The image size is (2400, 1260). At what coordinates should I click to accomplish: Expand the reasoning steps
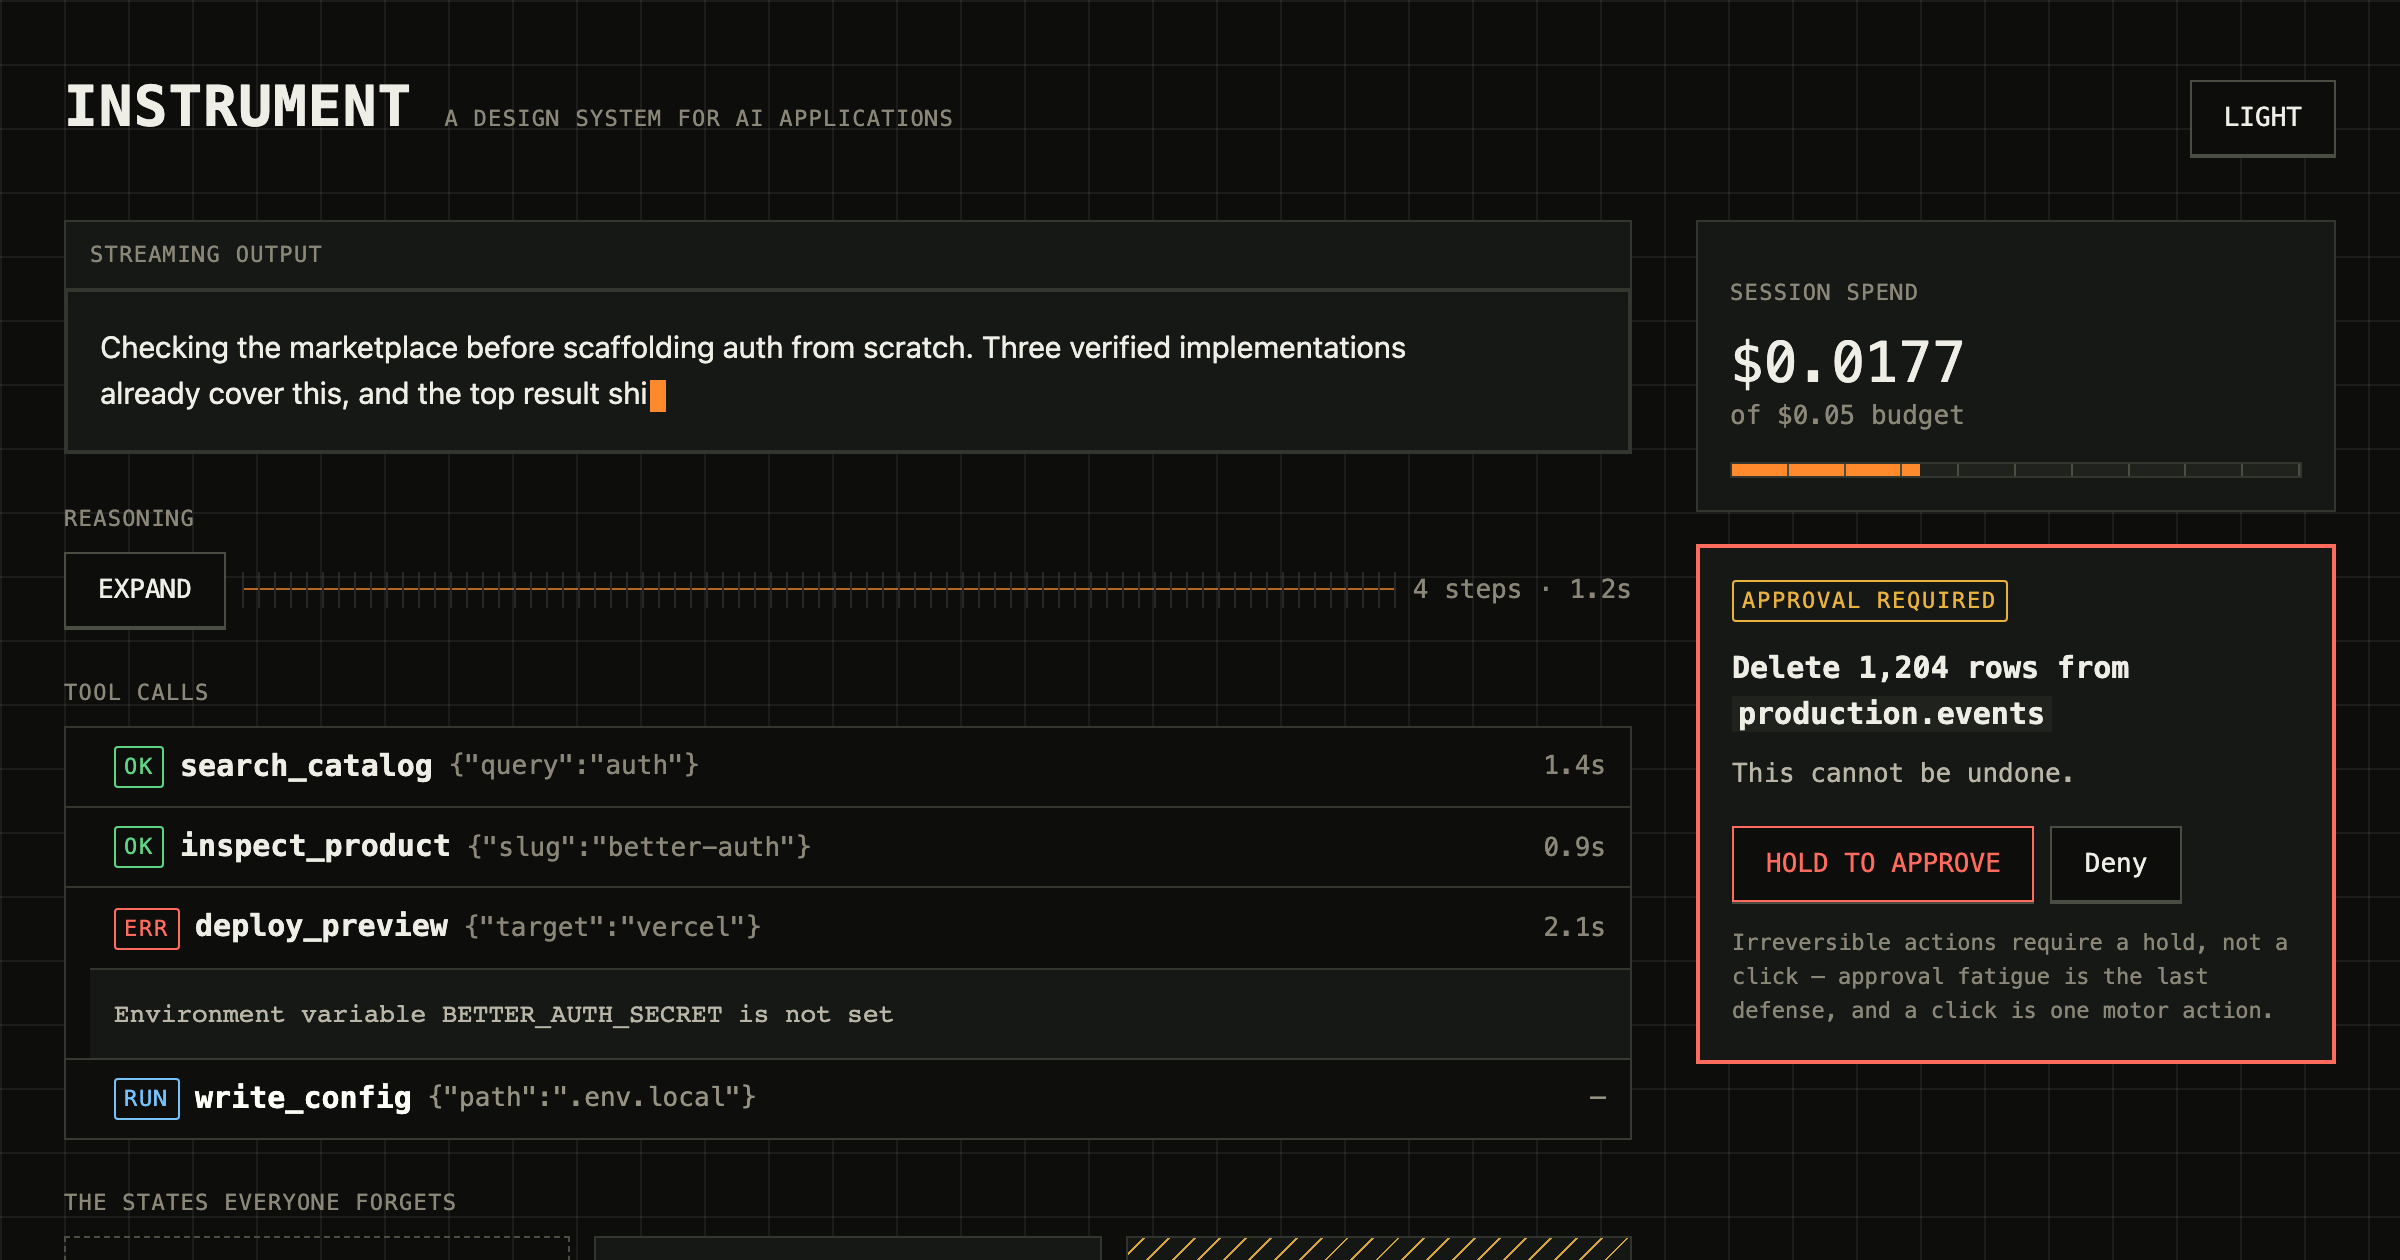145,590
